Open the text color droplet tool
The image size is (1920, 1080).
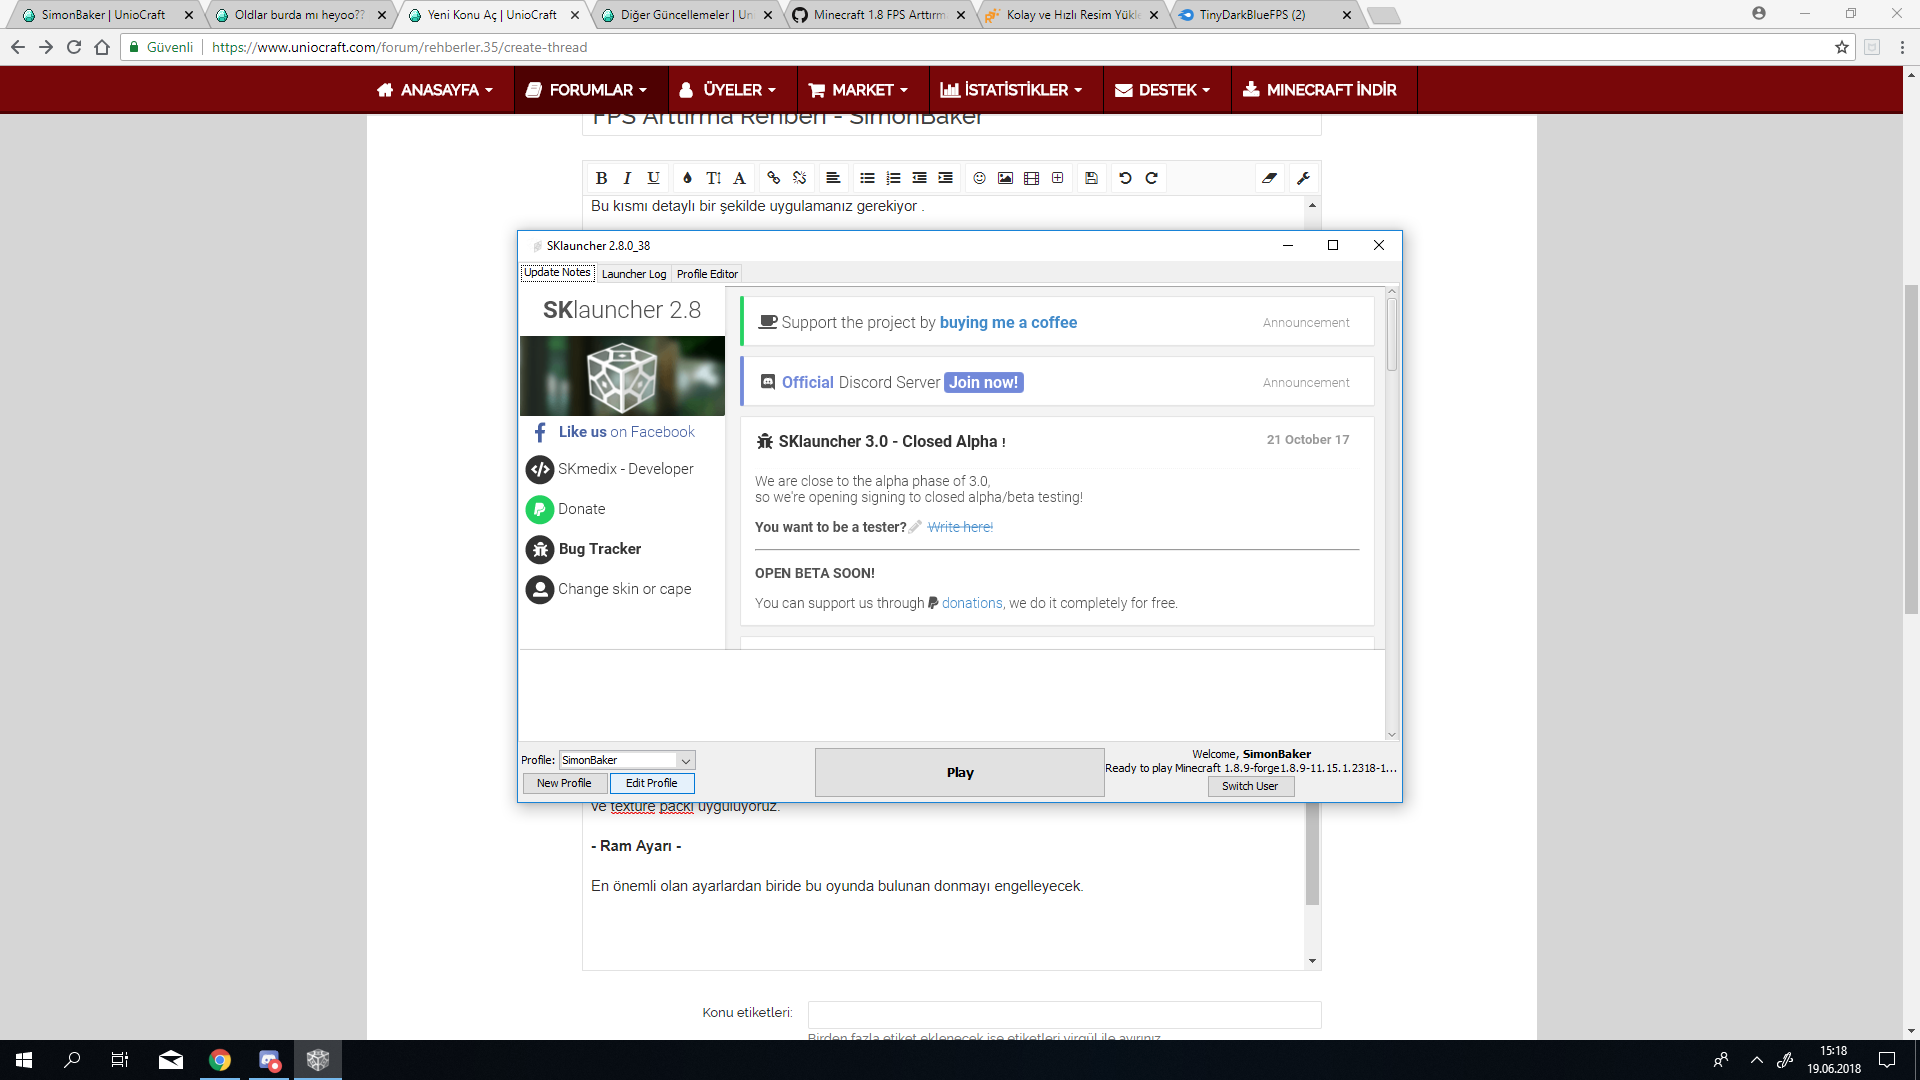(x=687, y=178)
